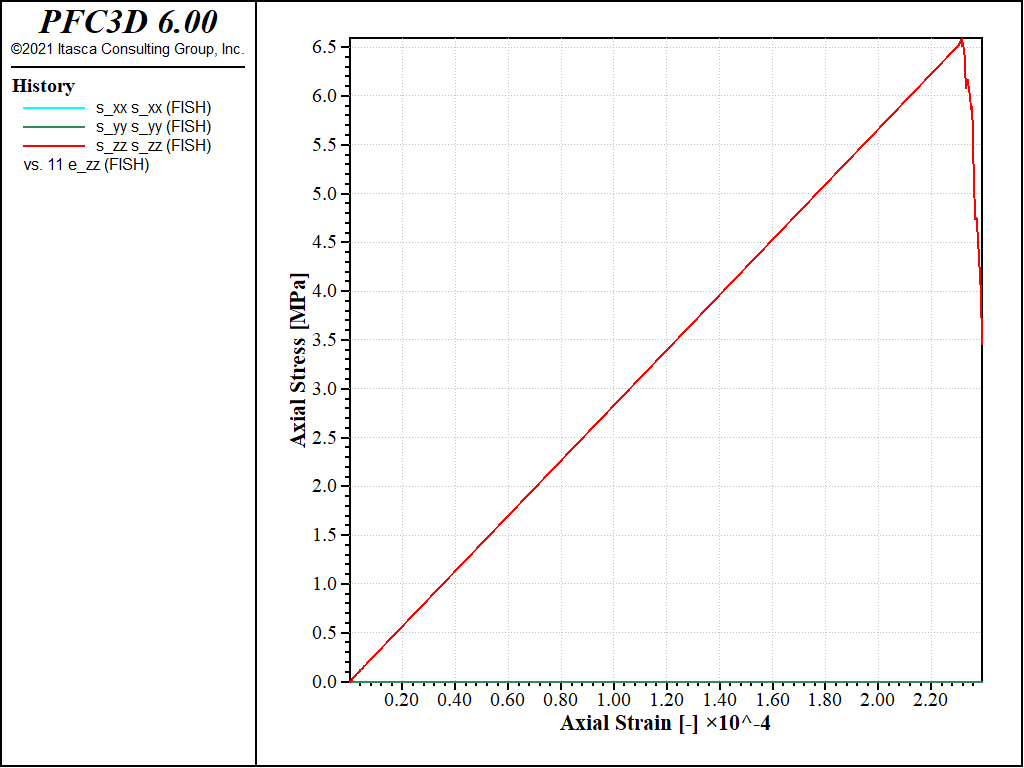This screenshot has width=1024, height=768.
Task: Click the 0.0 y-axis tick label
Action: 325,682
